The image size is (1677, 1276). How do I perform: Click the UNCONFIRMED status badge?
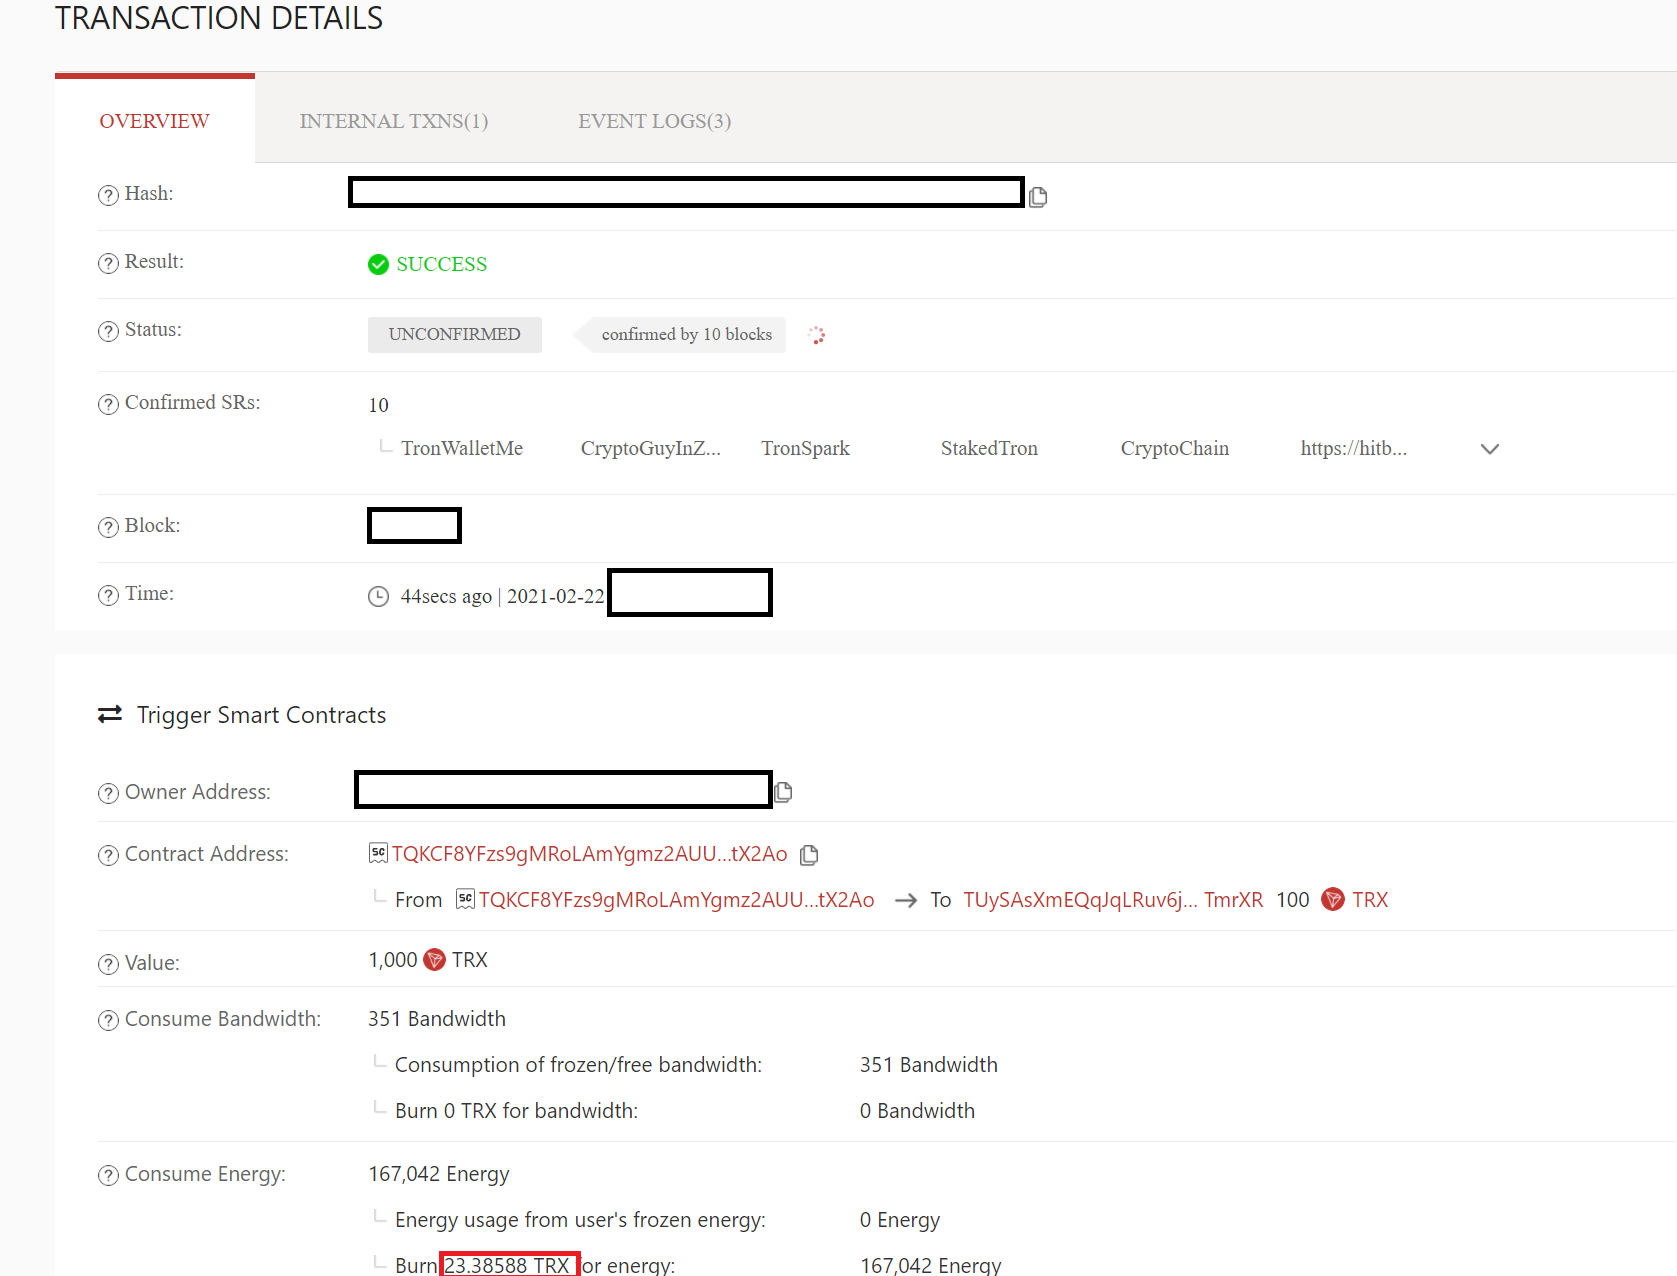(x=455, y=335)
